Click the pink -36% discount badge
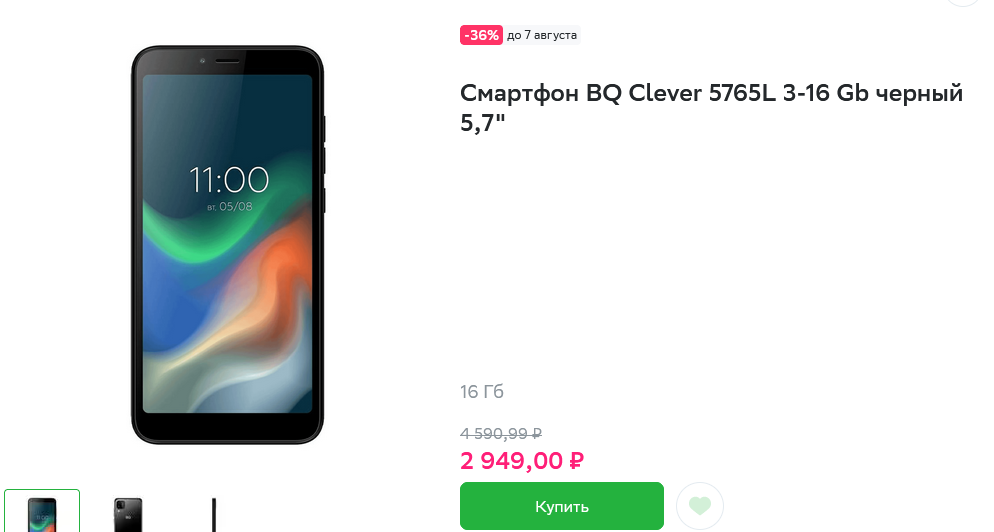Viewport: 994px width, 532px height. coord(481,35)
